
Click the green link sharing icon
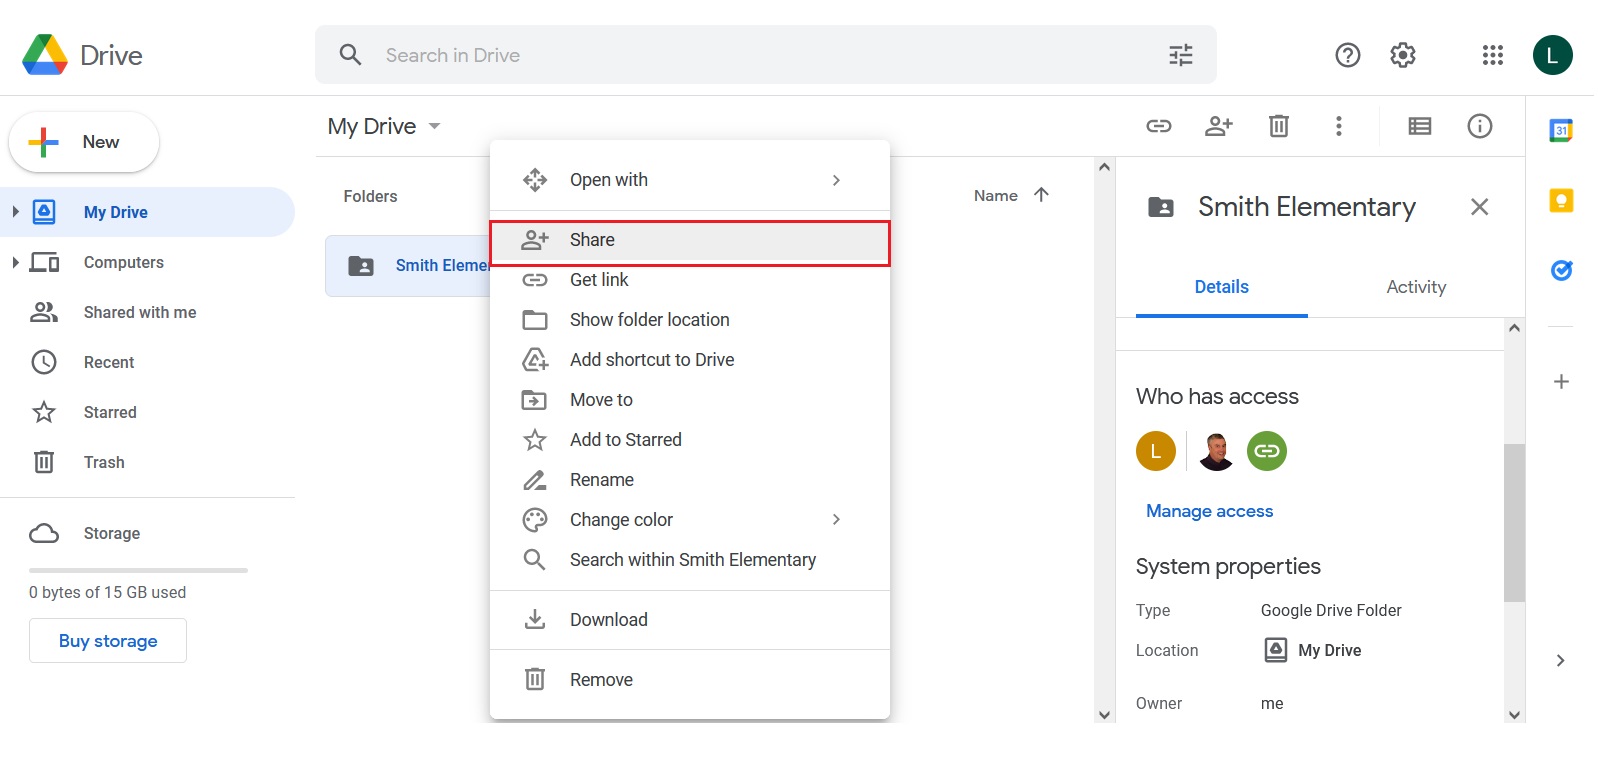tap(1267, 451)
